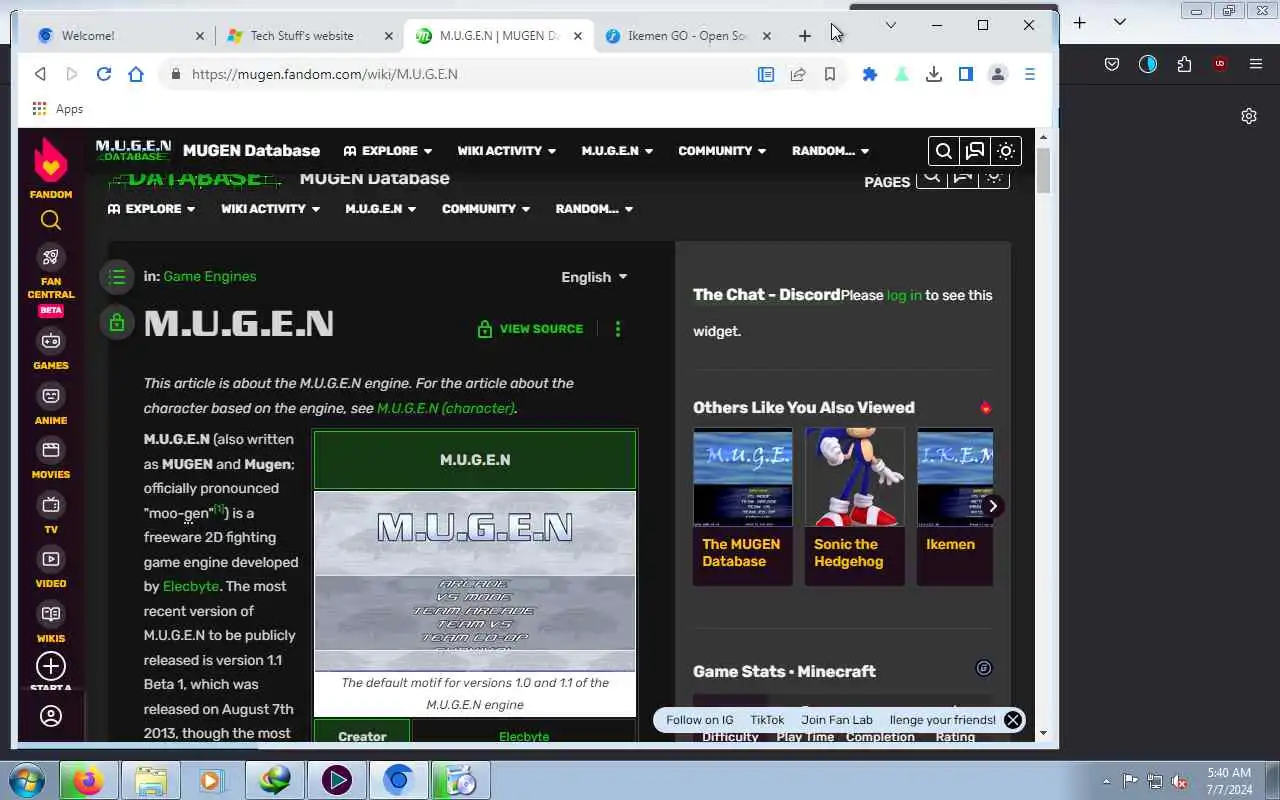The width and height of the screenshot is (1280, 800).
Task: Click the green flask toolbar icon
Action: coord(902,74)
